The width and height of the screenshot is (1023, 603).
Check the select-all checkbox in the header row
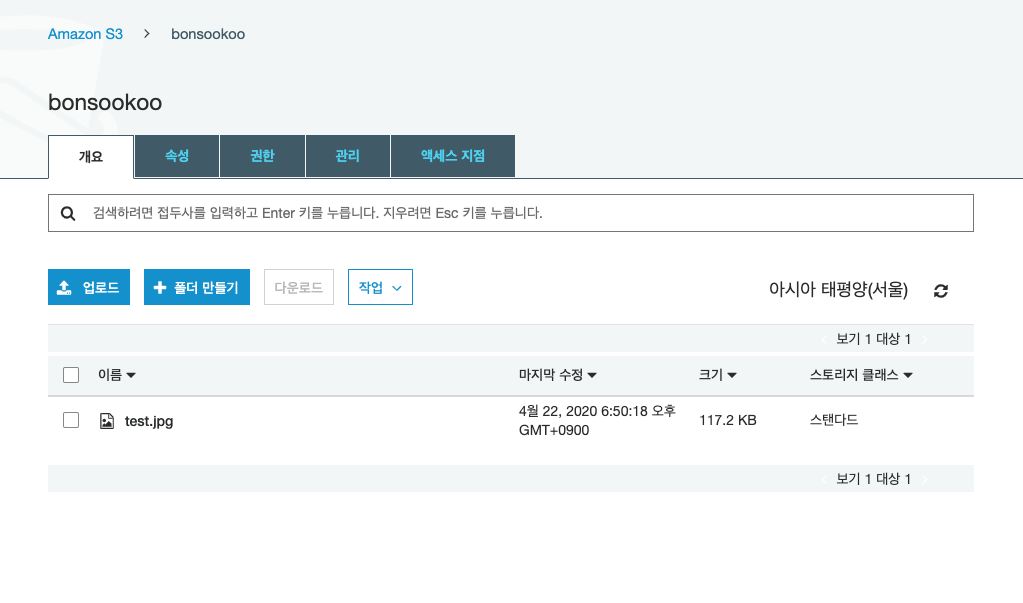(70, 374)
